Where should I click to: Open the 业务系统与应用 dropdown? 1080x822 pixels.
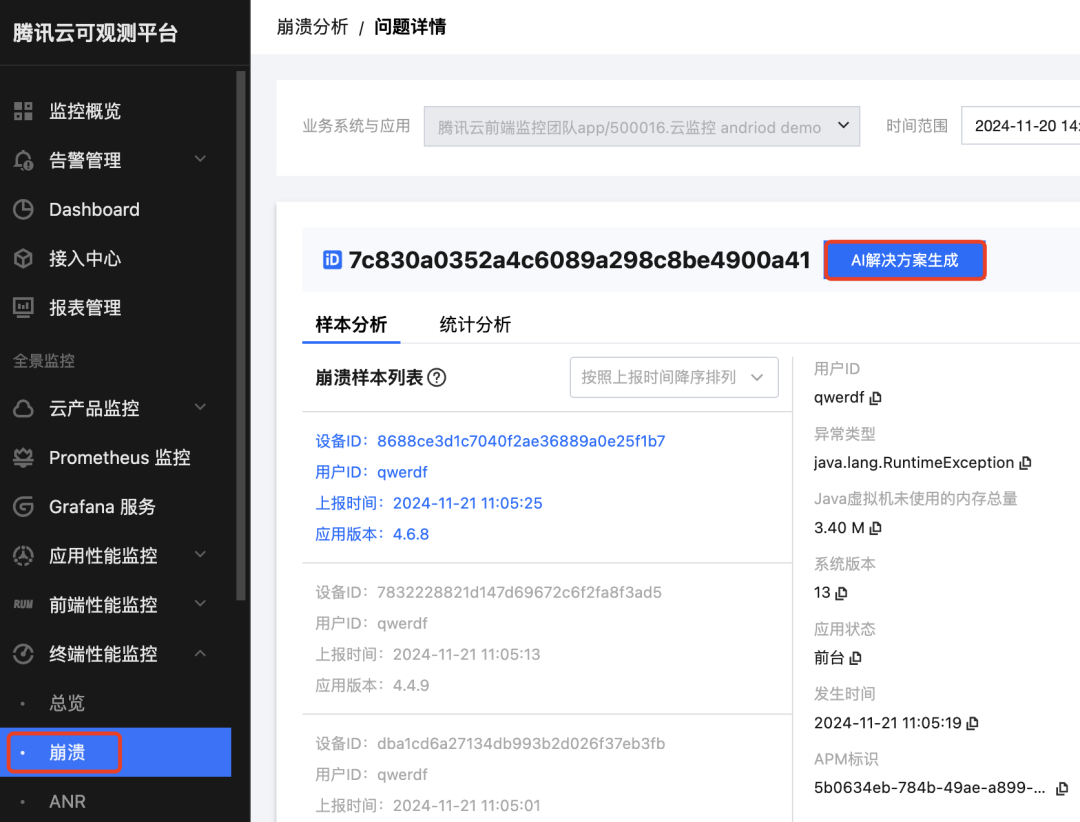pos(641,126)
